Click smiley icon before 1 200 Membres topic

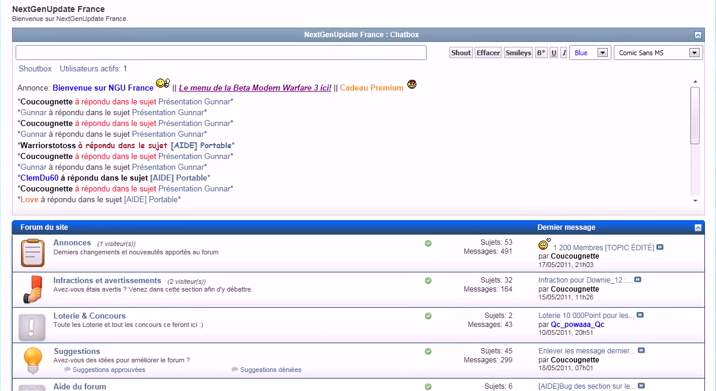[544, 244]
